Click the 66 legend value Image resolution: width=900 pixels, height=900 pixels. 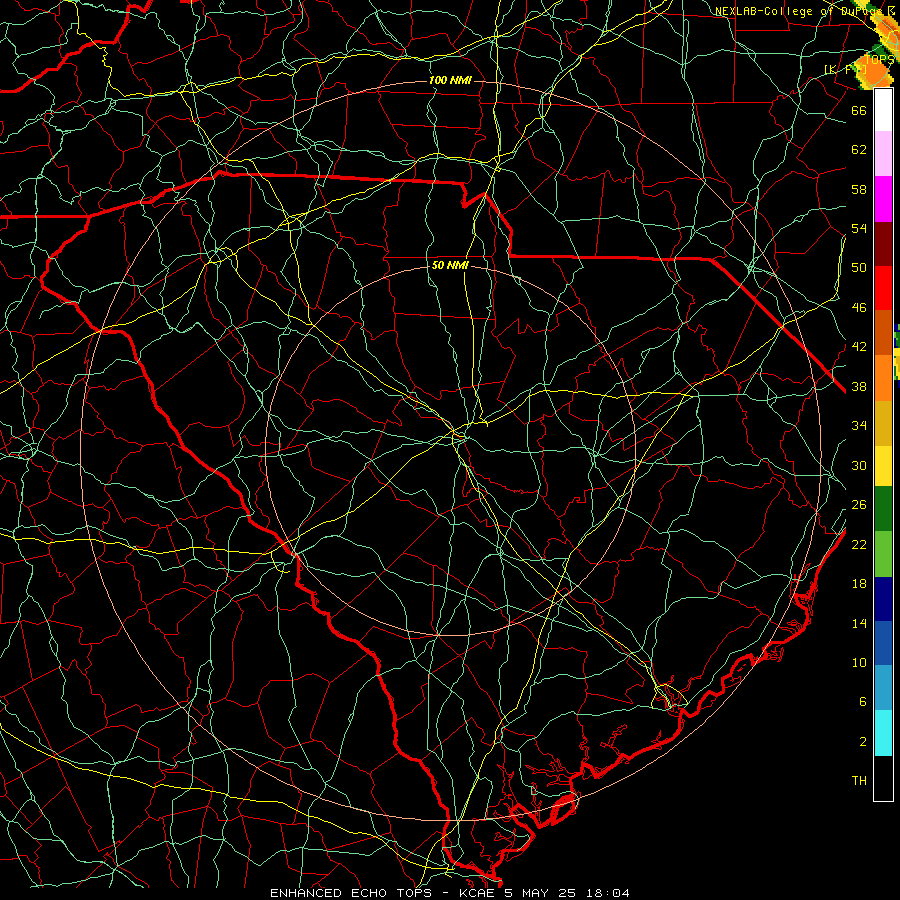click(x=859, y=110)
